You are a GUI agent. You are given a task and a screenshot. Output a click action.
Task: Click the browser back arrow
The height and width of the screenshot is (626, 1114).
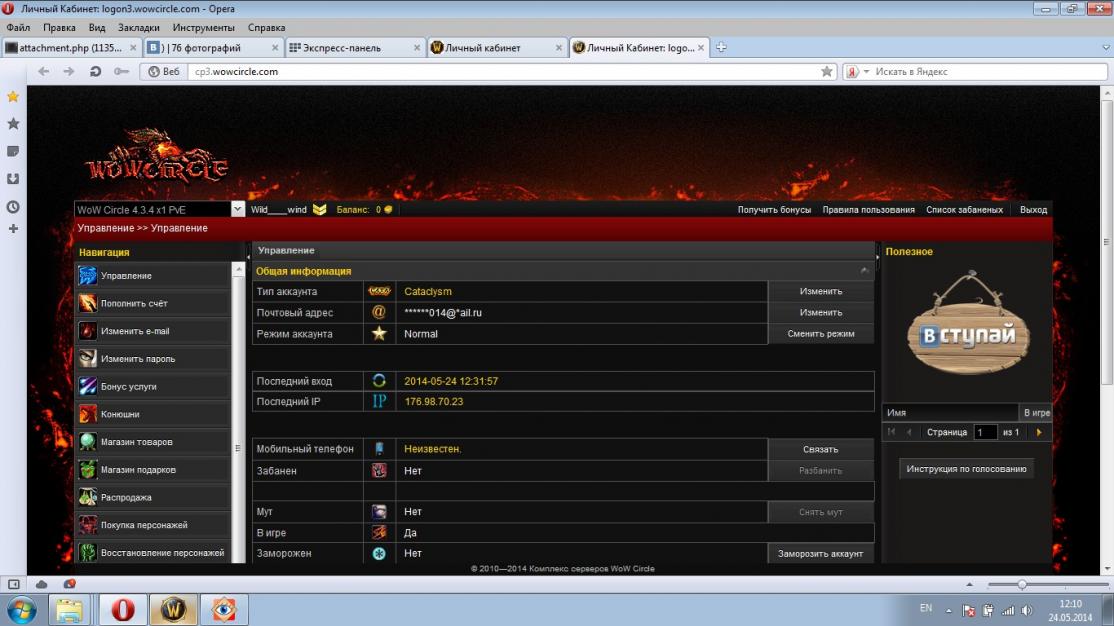tap(44, 71)
